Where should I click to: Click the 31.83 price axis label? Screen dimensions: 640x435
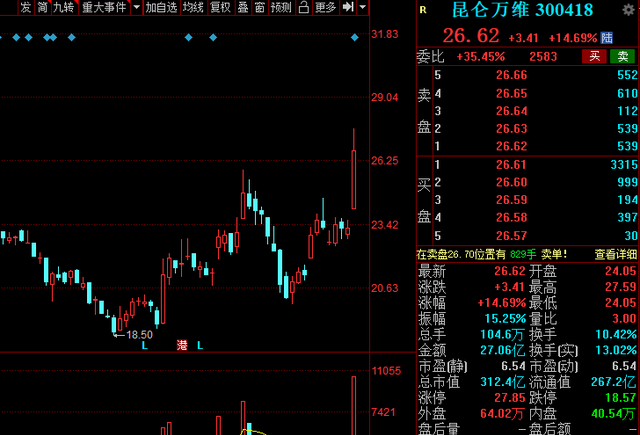(x=384, y=34)
